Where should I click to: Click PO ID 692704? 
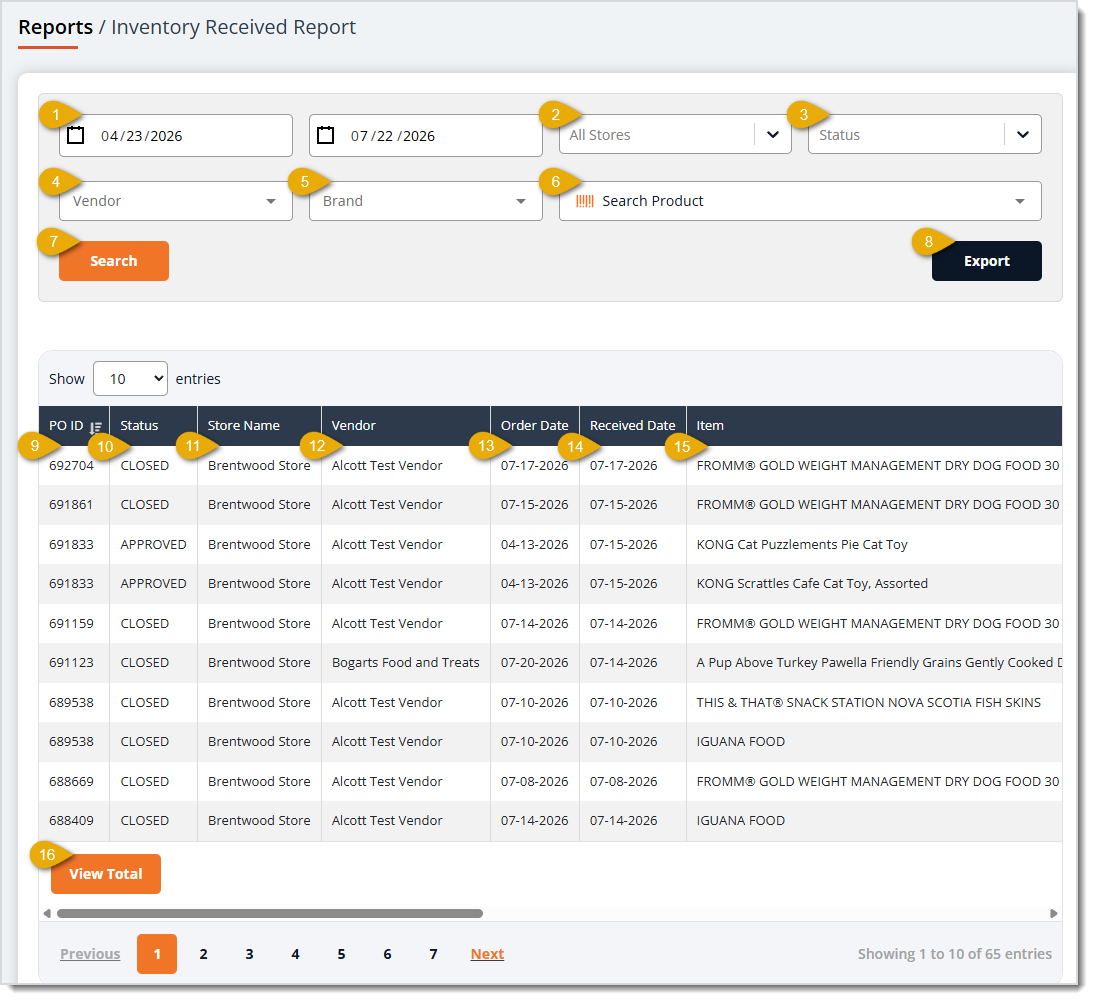tap(71, 466)
